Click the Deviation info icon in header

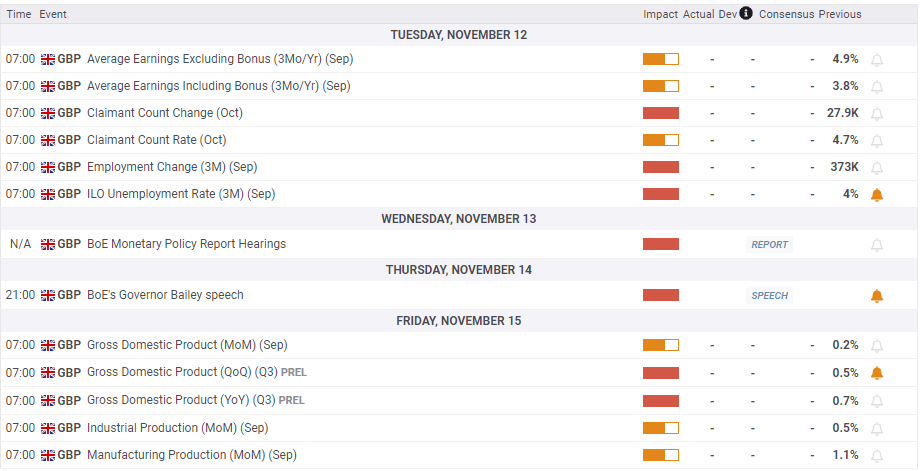coord(746,14)
